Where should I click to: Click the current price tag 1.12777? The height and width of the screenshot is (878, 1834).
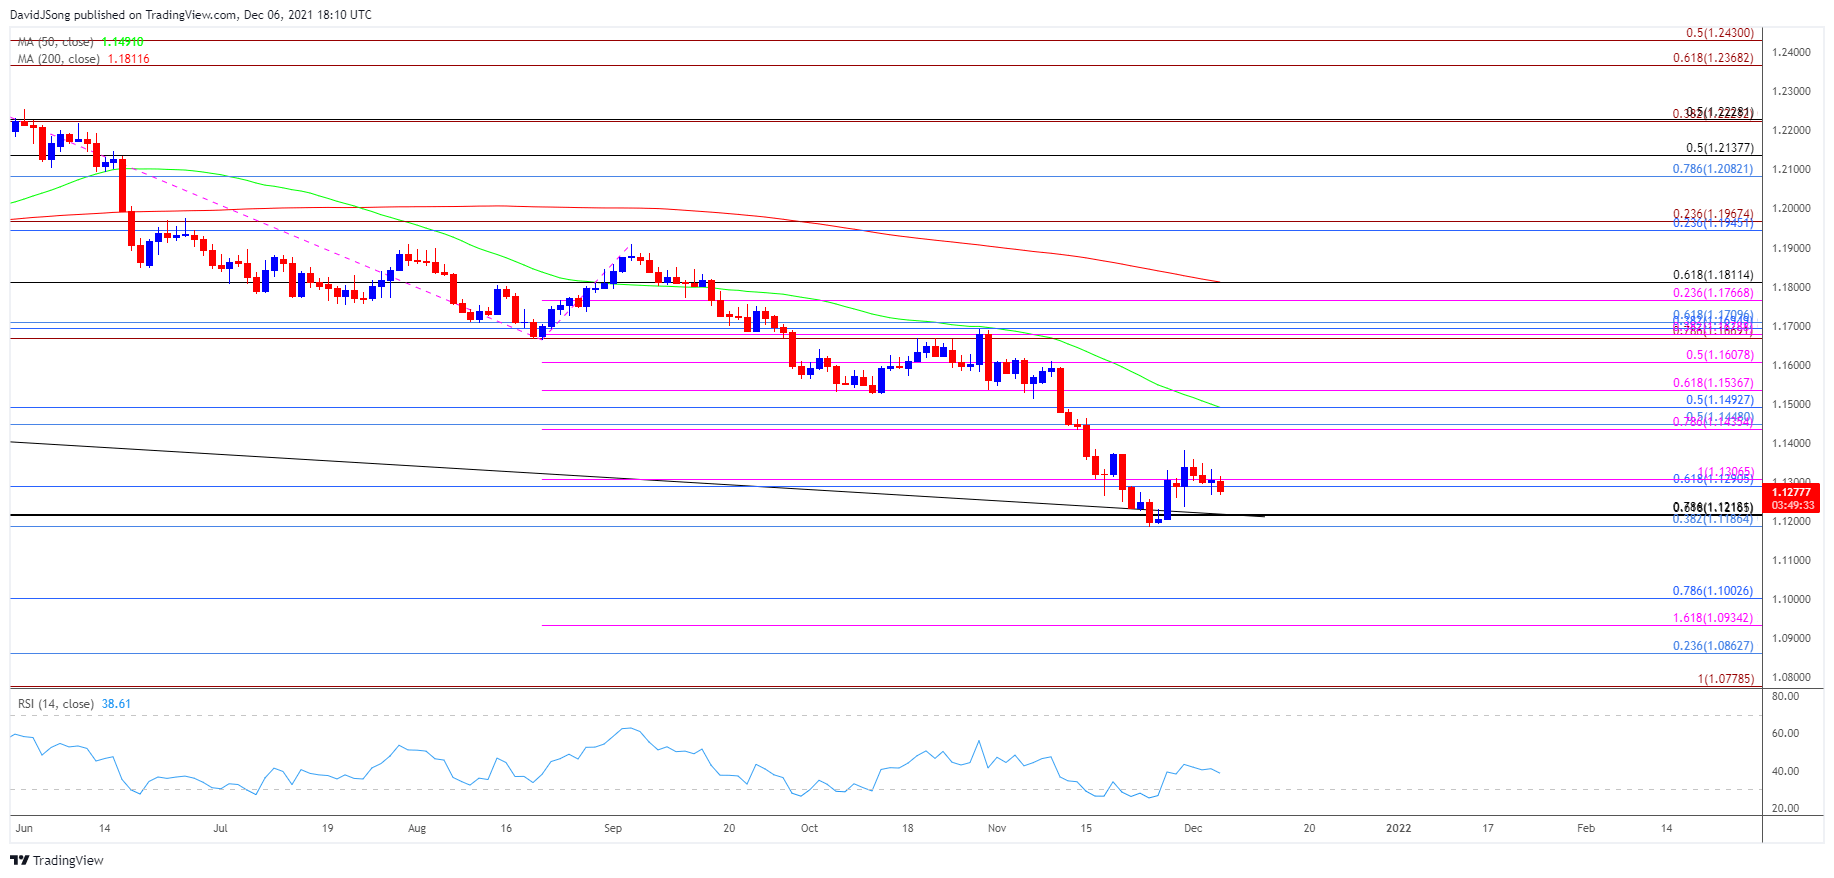coord(1791,492)
